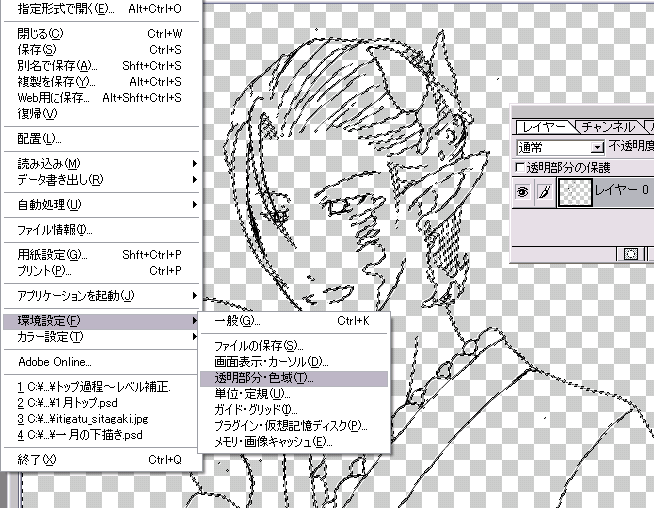Open ファイルの保存(S) preferences
The height and width of the screenshot is (508, 654).
294,346
